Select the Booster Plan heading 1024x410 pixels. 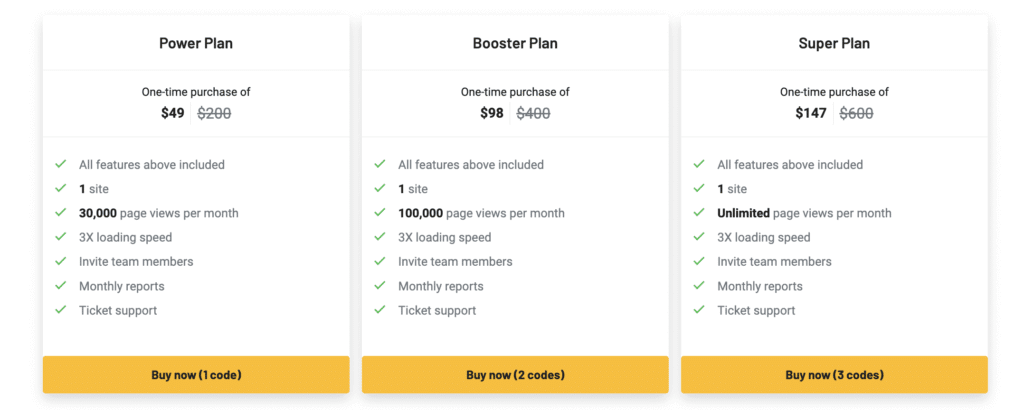[x=515, y=43]
